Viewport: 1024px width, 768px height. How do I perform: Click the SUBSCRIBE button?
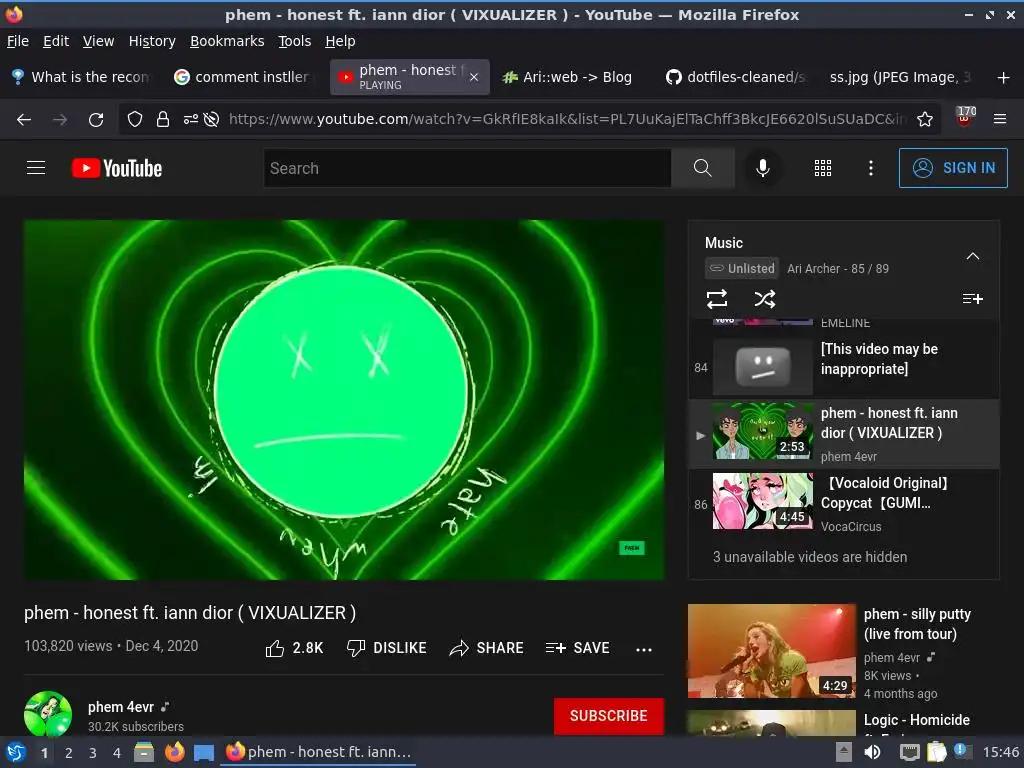pos(609,716)
